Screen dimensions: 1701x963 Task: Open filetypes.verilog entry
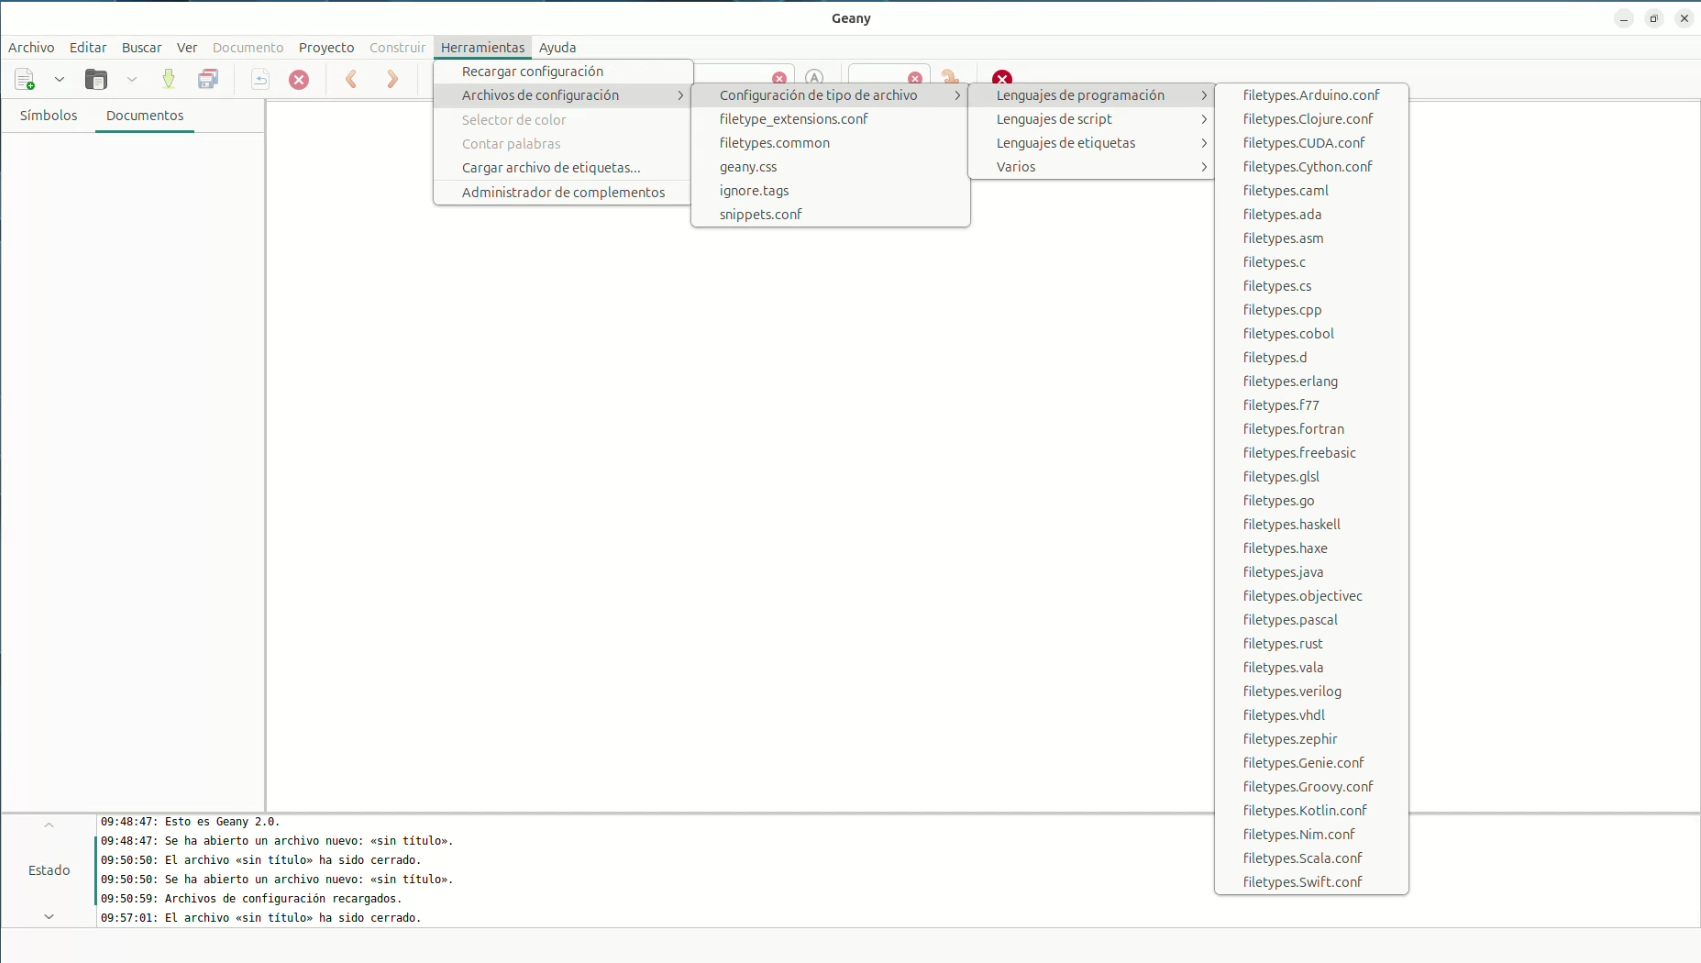click(x=1311, y=691)
